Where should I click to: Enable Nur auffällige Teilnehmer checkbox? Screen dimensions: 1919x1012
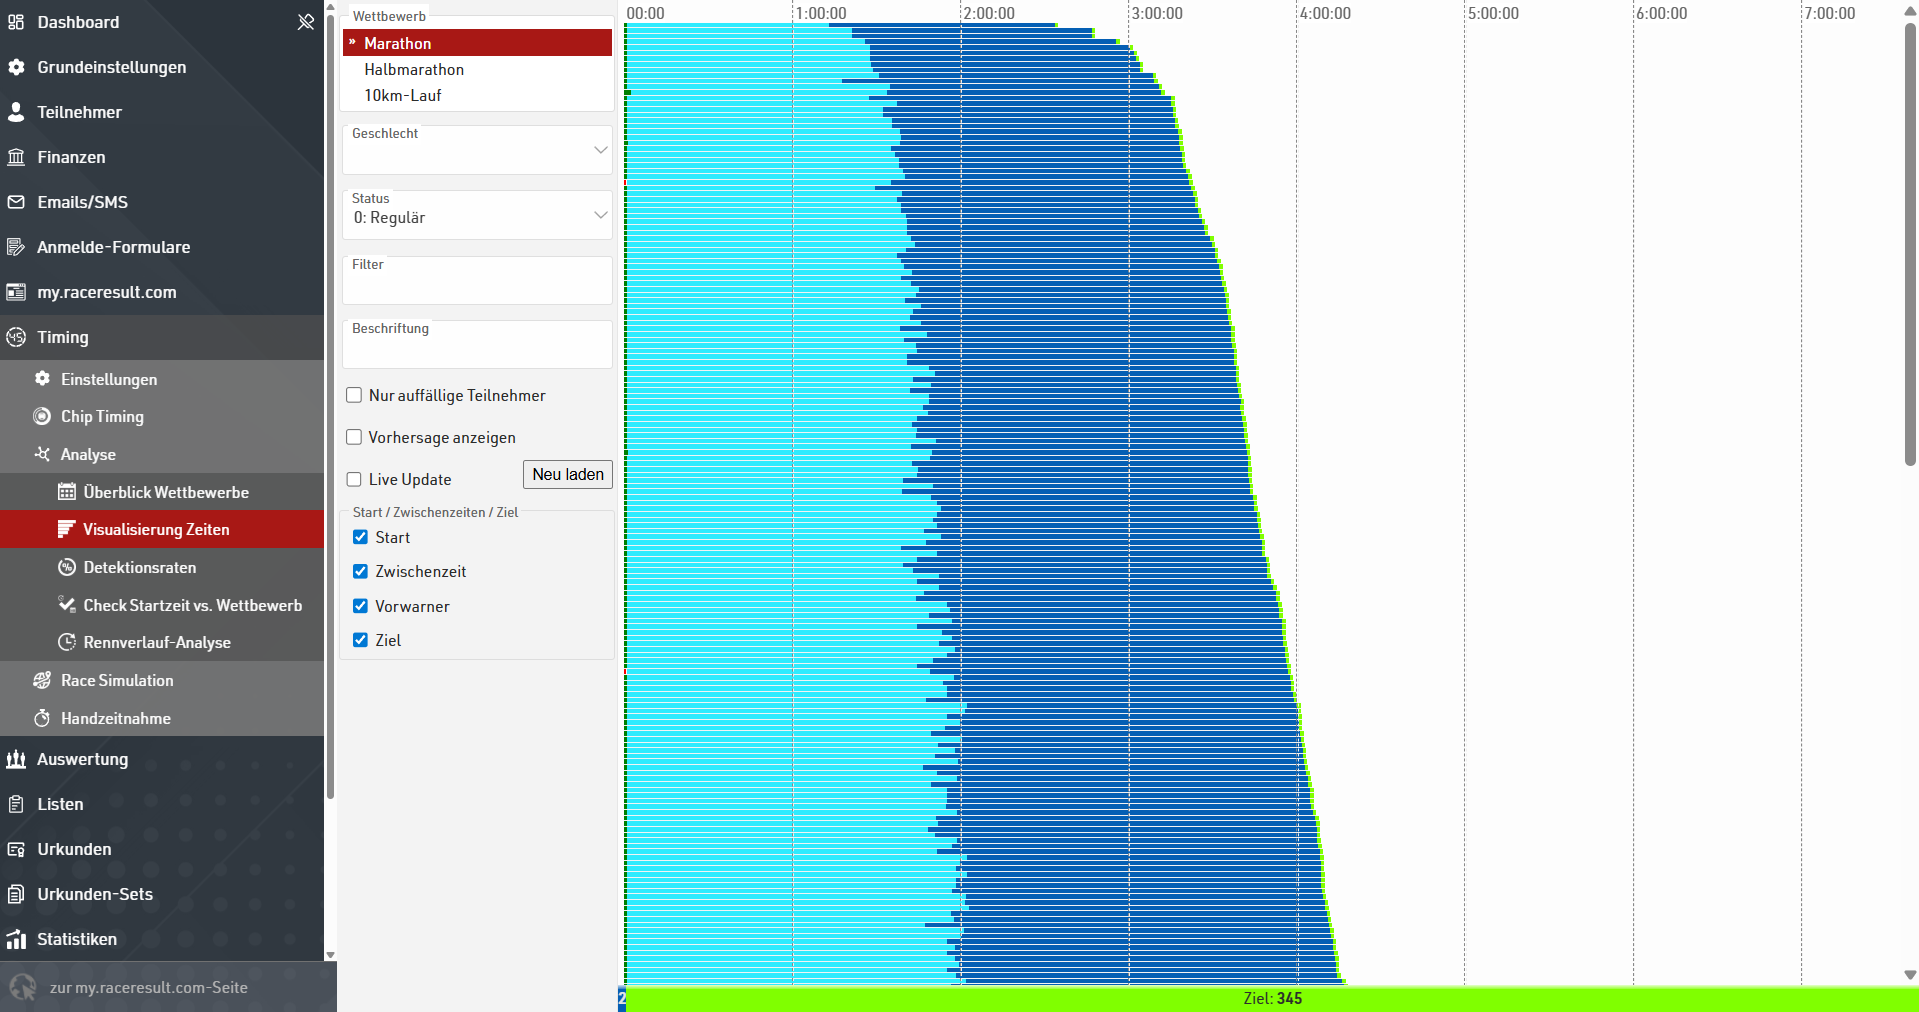[354, 395]
